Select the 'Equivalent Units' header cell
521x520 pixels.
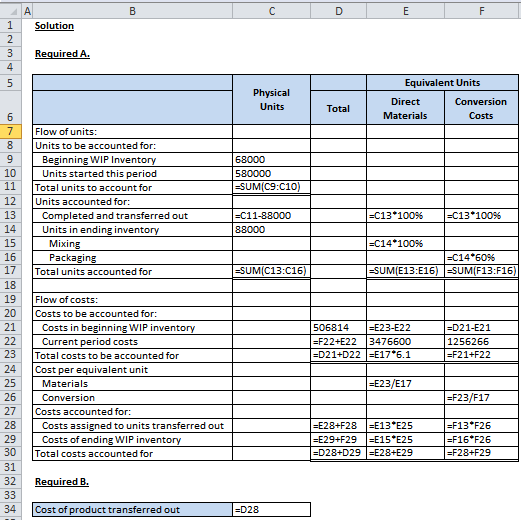point(442,83)
